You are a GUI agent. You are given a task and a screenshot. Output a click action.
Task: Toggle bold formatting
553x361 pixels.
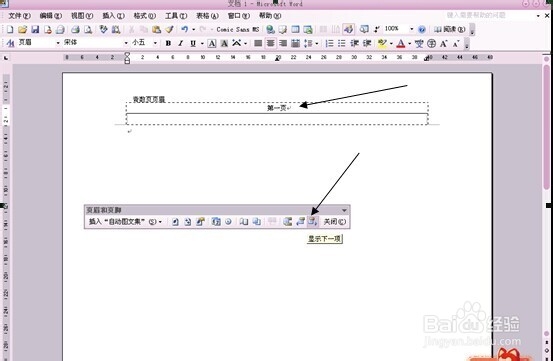click(168, 43)
